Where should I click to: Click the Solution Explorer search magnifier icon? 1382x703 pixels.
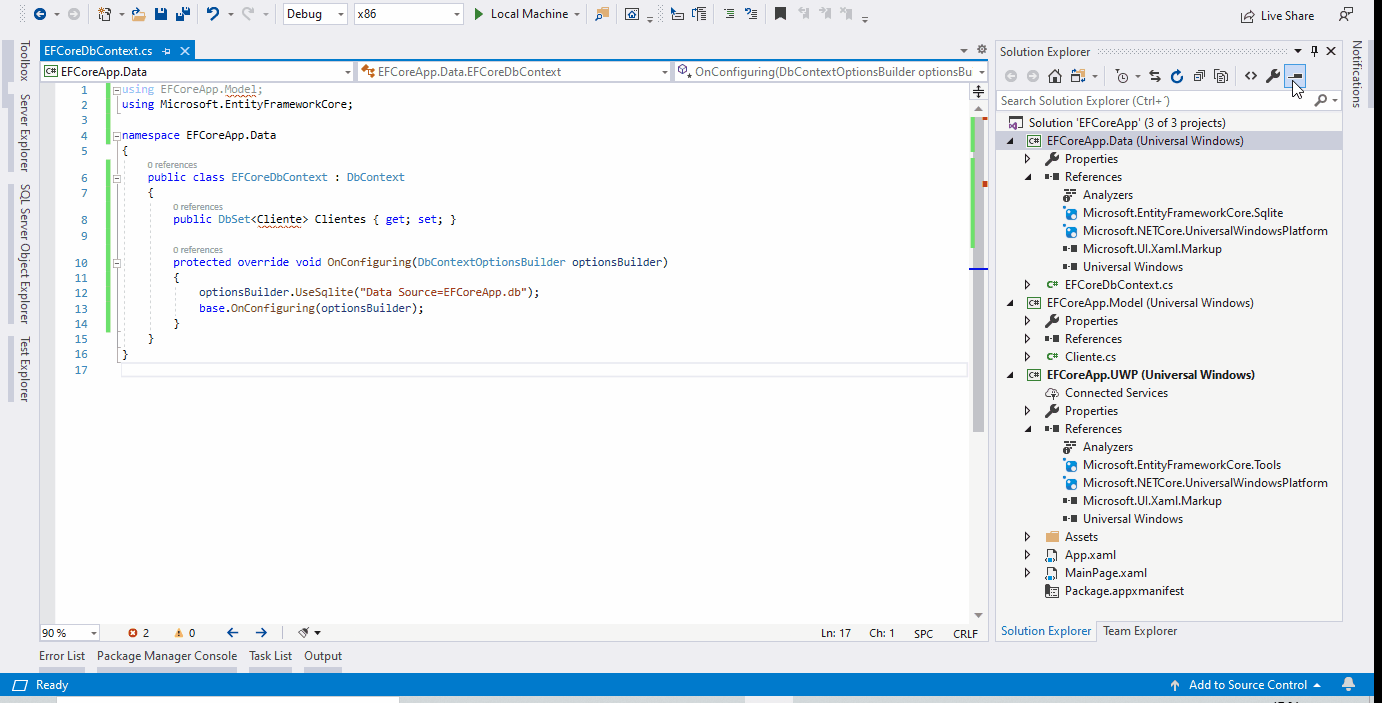1321,101
